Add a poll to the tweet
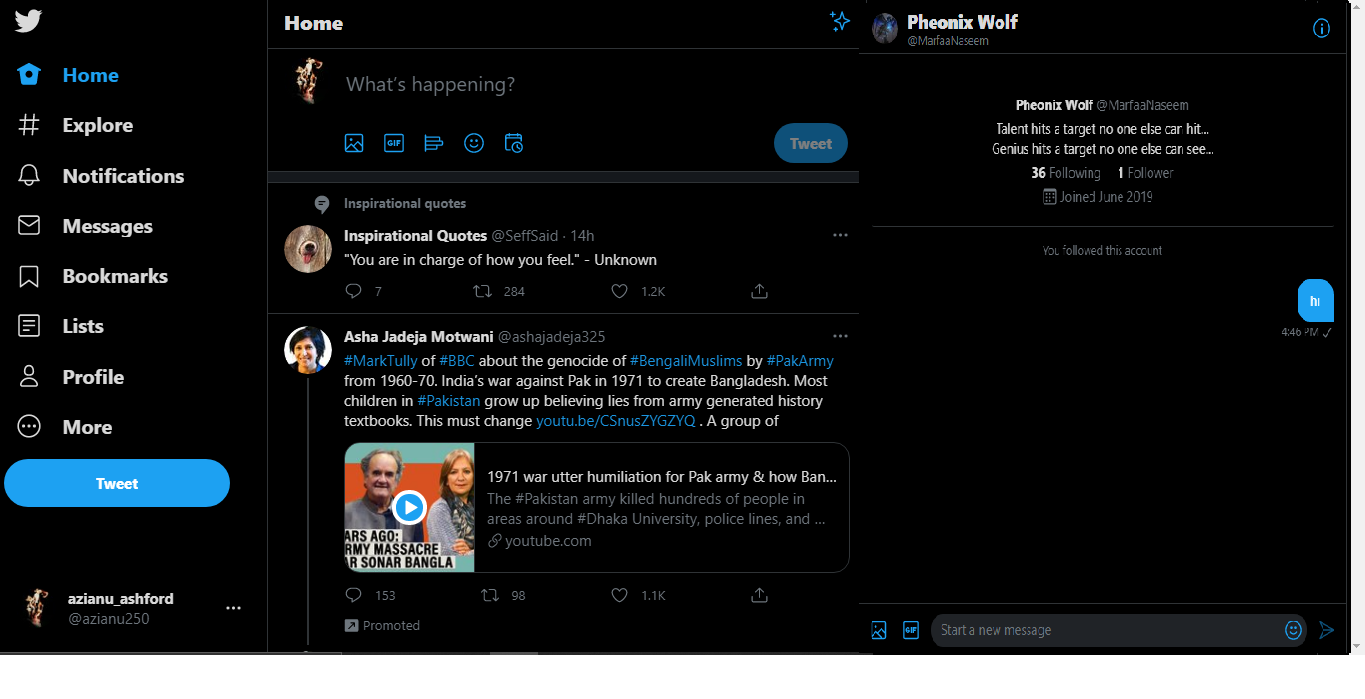The image size is (1365, 699). [434, 143]
